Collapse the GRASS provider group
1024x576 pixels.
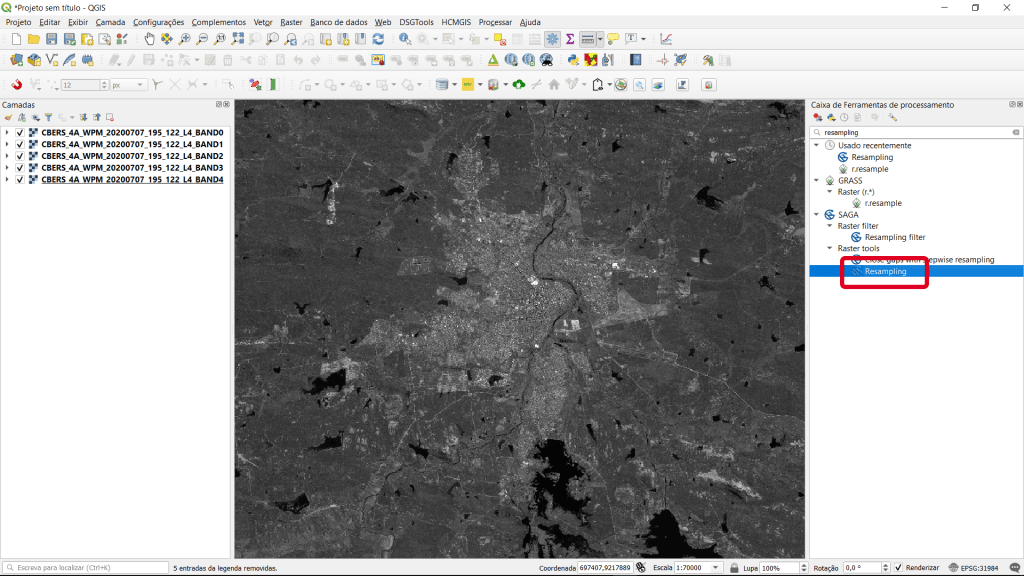click(816, 180)
